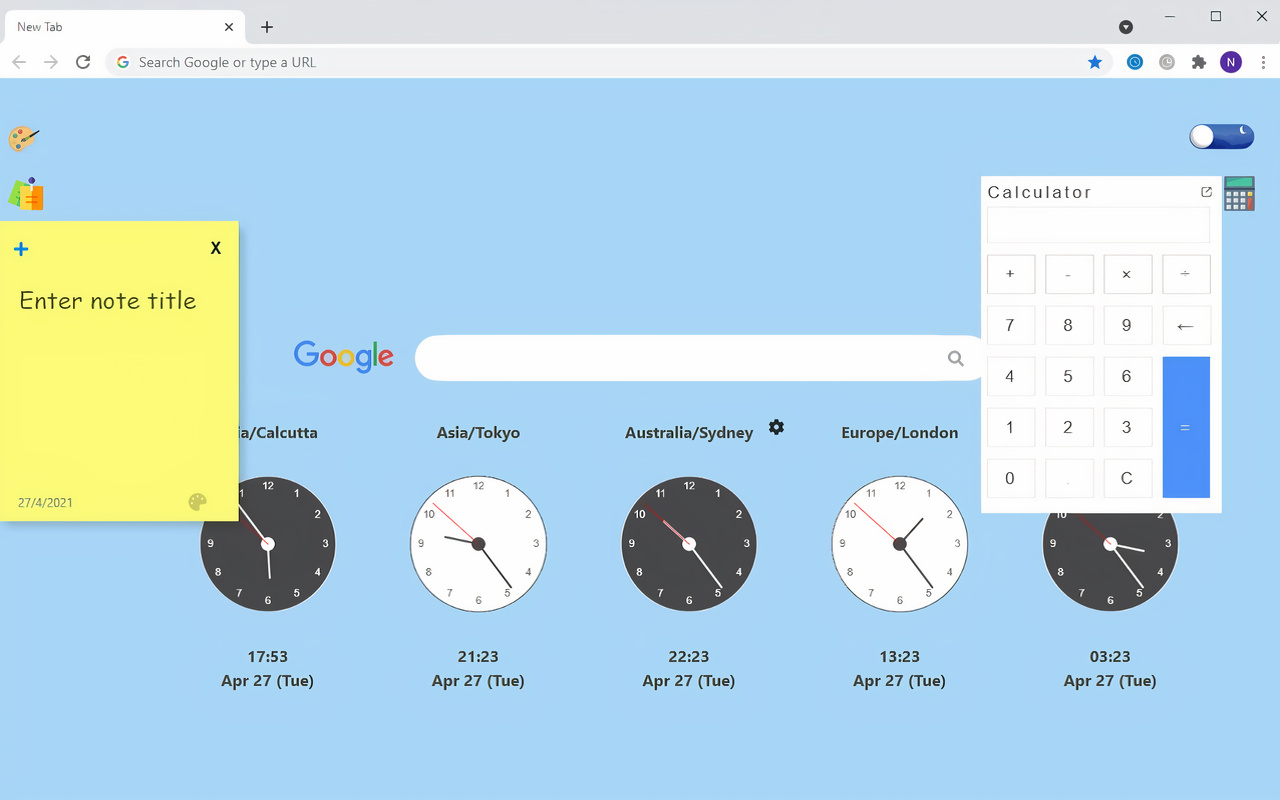Open the note color palette picker
Image resolution: width=1280 pixels, height=800 pixels.
198,501
